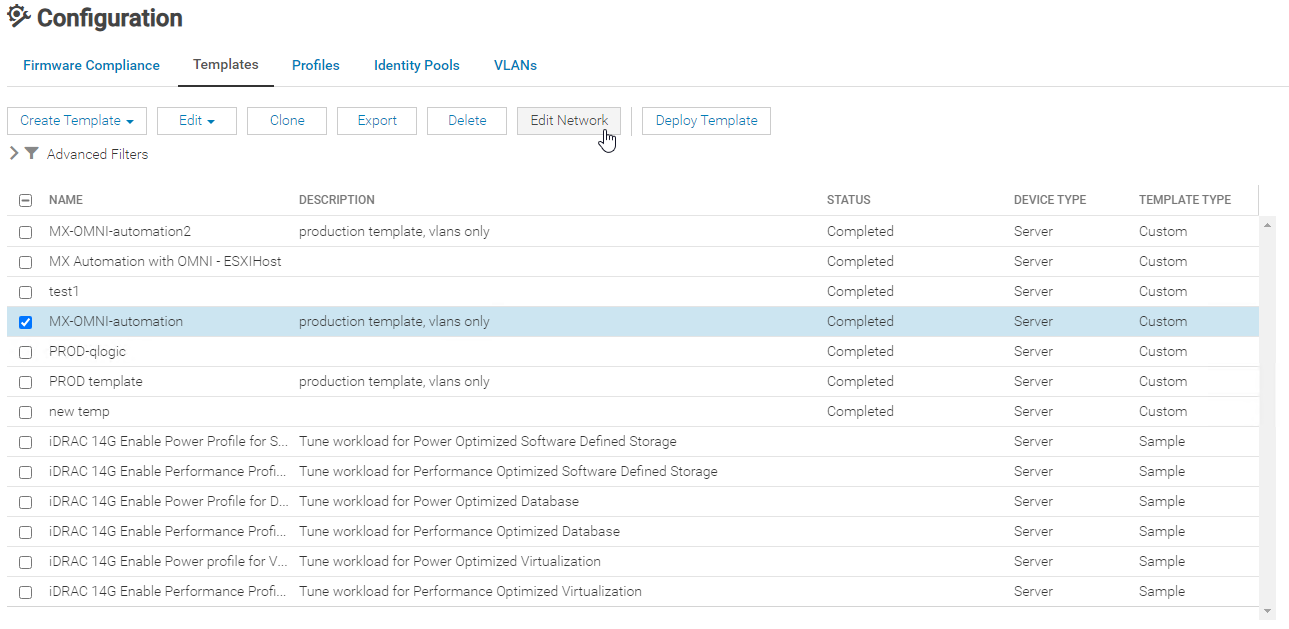Image resolution: width=1289 pixels, height=629 pixels.
Task: Open the Create Template dropdown
Action: point(77,121)
